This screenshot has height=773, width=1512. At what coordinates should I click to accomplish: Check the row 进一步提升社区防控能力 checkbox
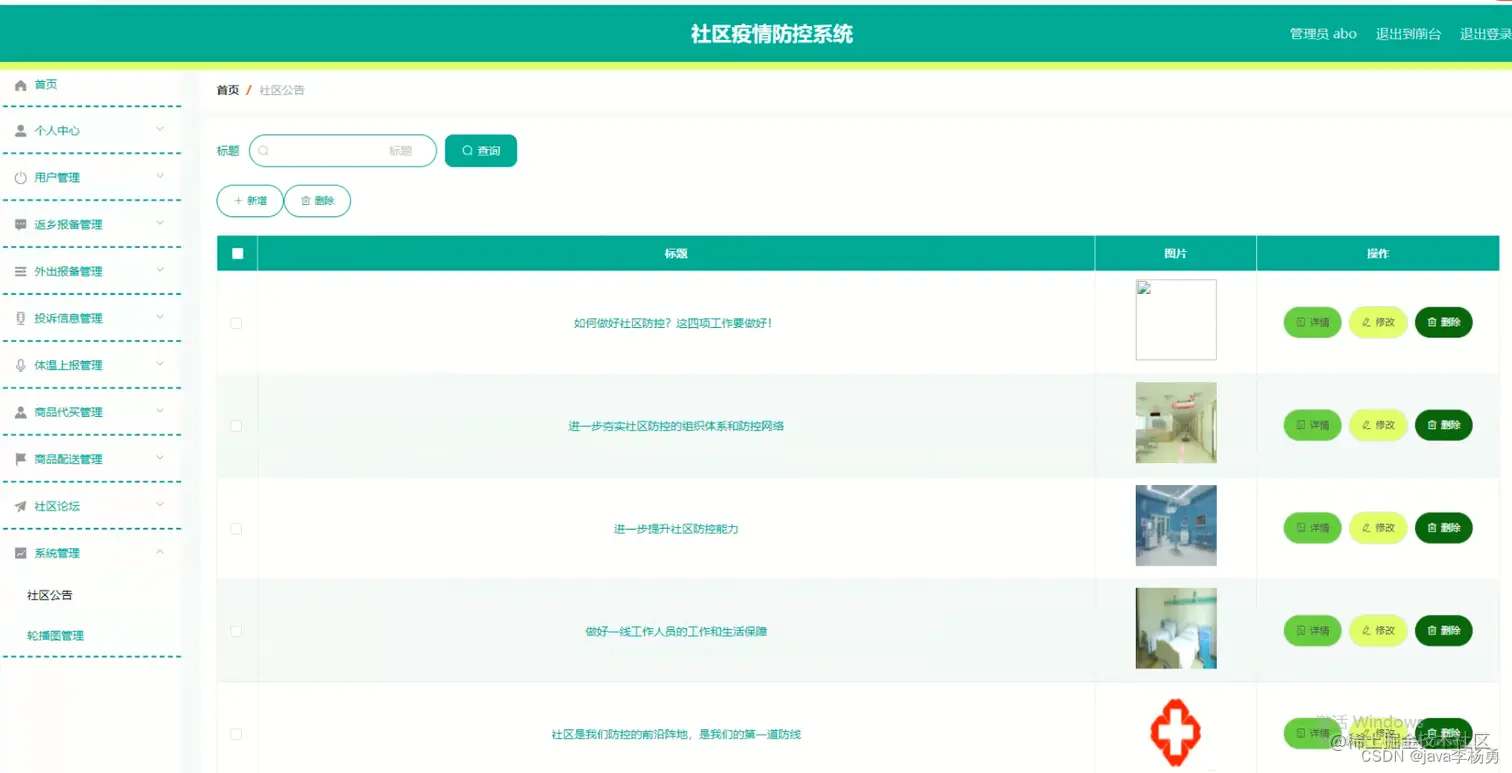click(236, 529)
